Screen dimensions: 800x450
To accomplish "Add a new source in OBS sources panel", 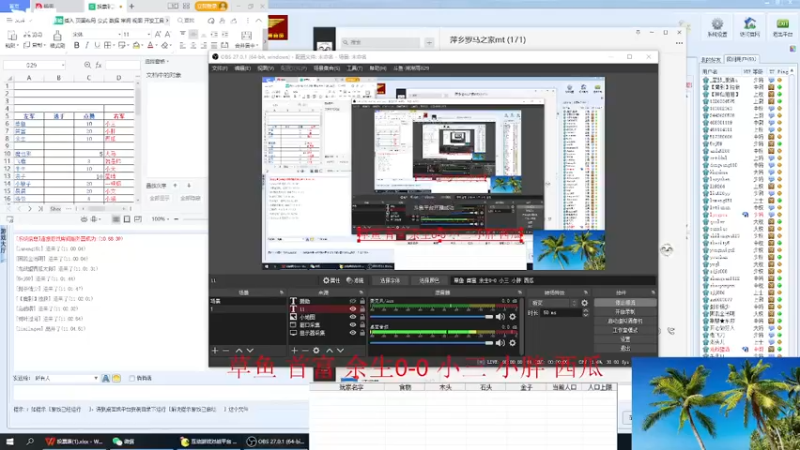I will click(294, 351).
